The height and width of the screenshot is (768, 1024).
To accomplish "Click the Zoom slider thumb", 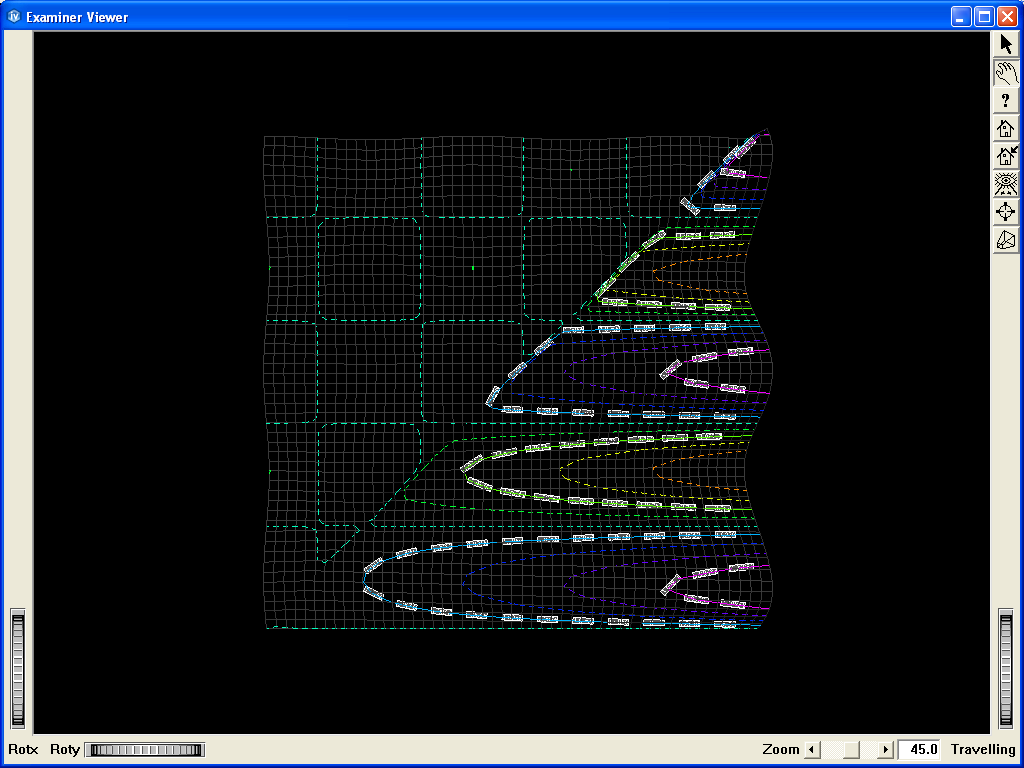I will coord(849,750).
